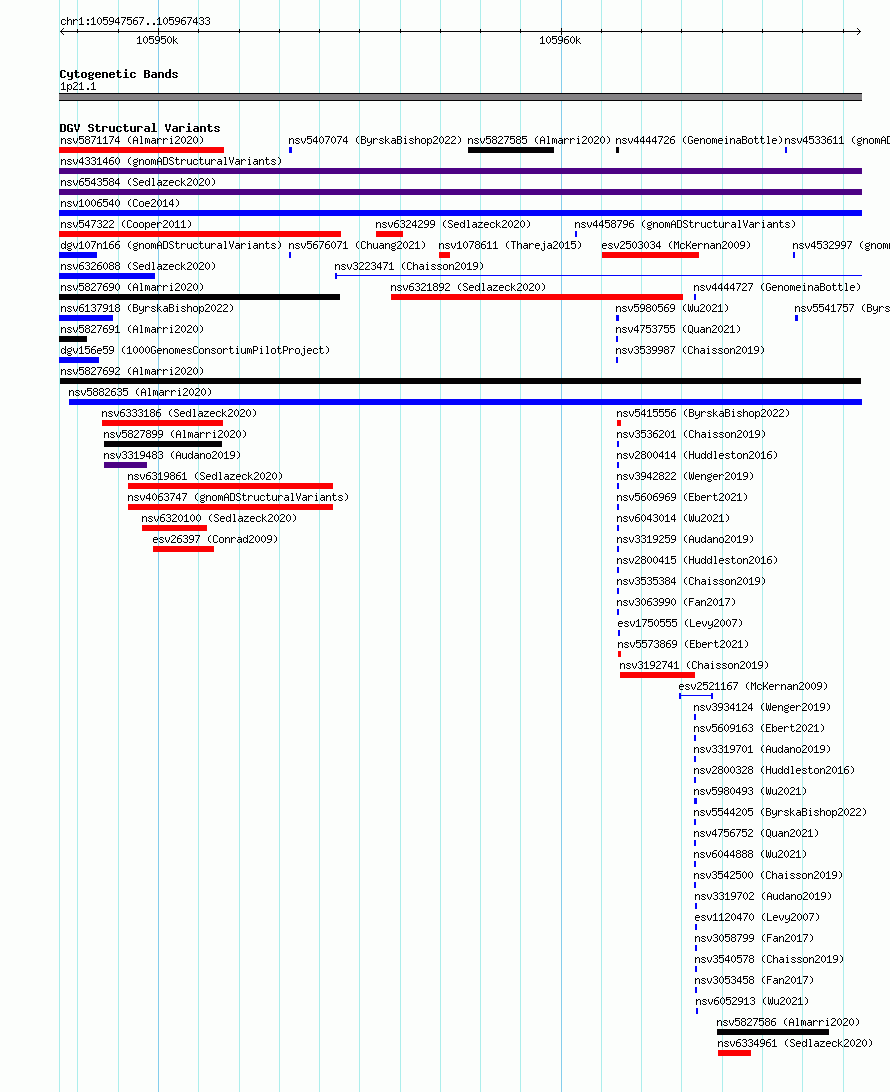Open dgv156e59 1000GenomesConsortiumPilotProject label
This screenshot has width=890, height=1092.
[195, 350]
